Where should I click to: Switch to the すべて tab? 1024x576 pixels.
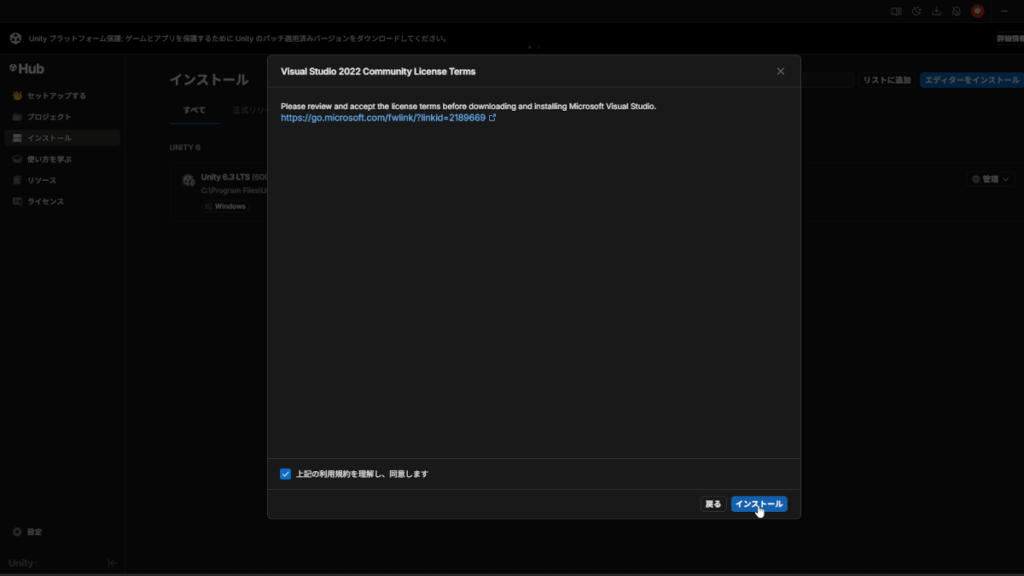[194, 109]
